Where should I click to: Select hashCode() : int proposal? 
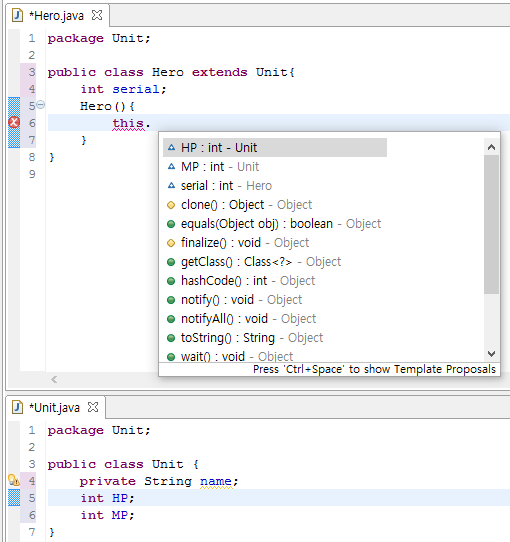pos(275,281)
